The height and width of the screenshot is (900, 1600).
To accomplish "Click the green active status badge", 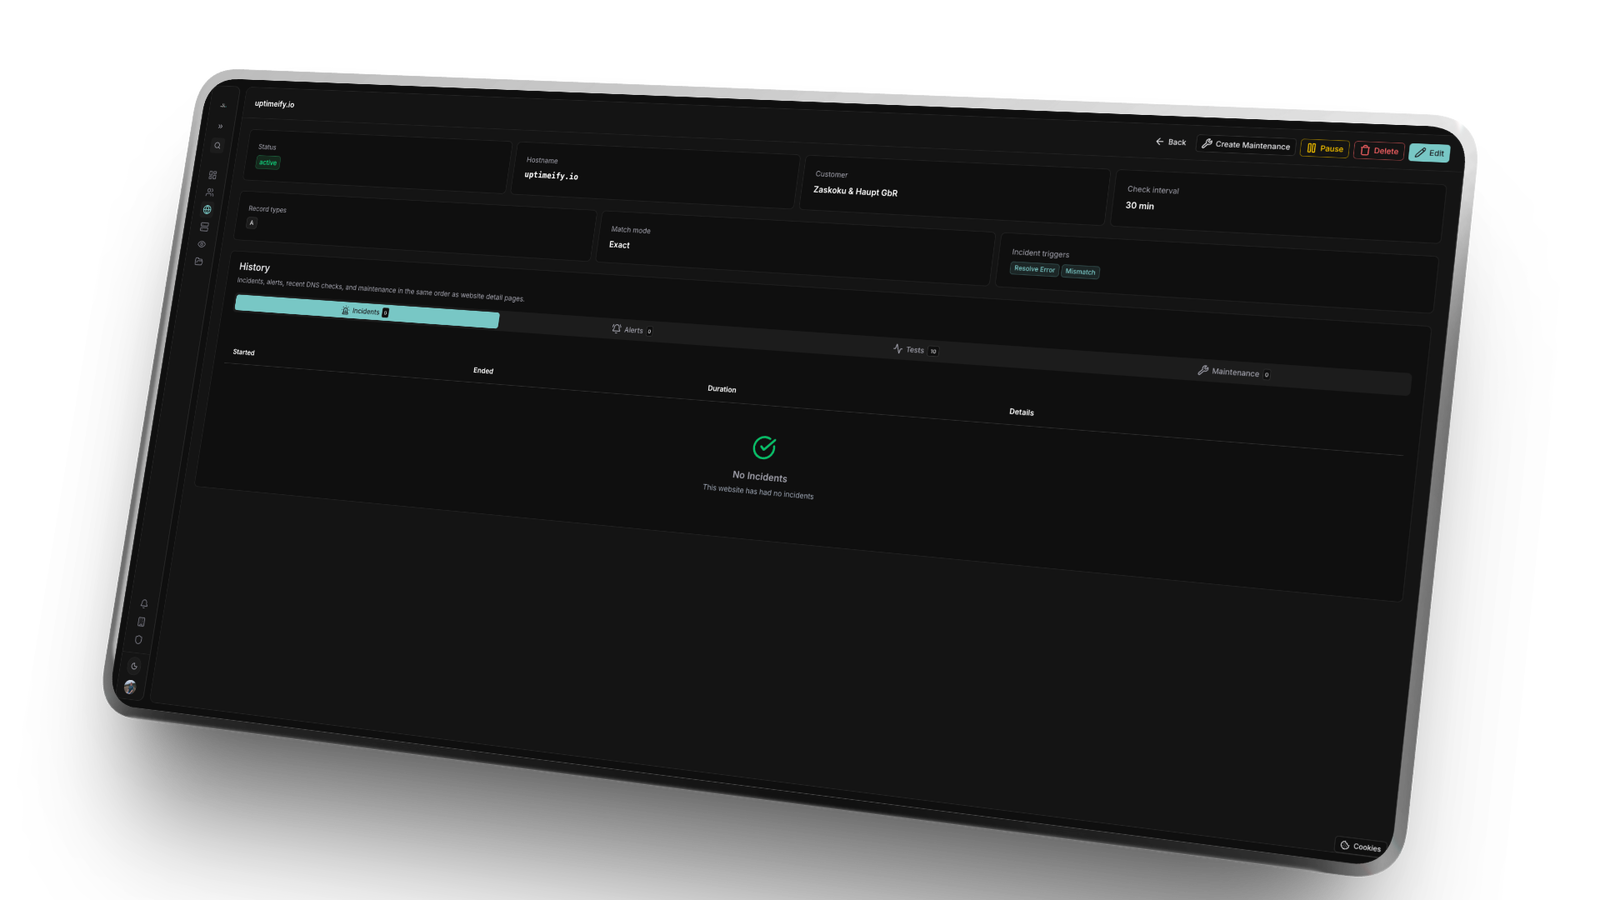I will [268, 162].
